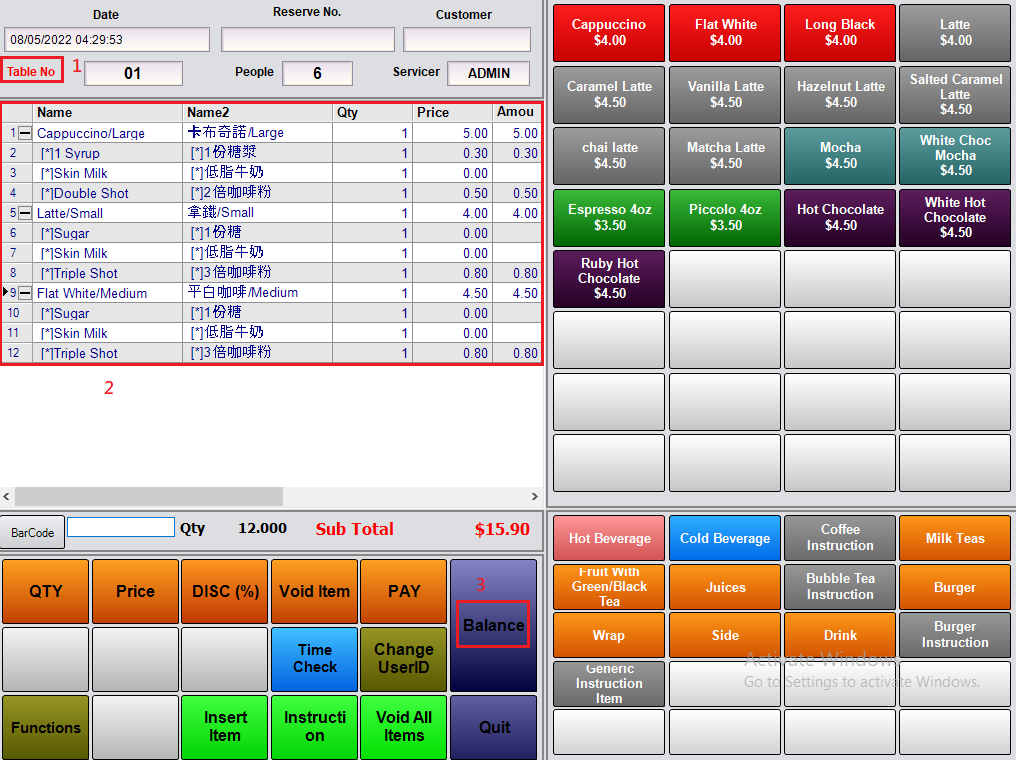The image size is (1016, 760).
Task: Click the Reserve No. field
Action: pos(308,40)
